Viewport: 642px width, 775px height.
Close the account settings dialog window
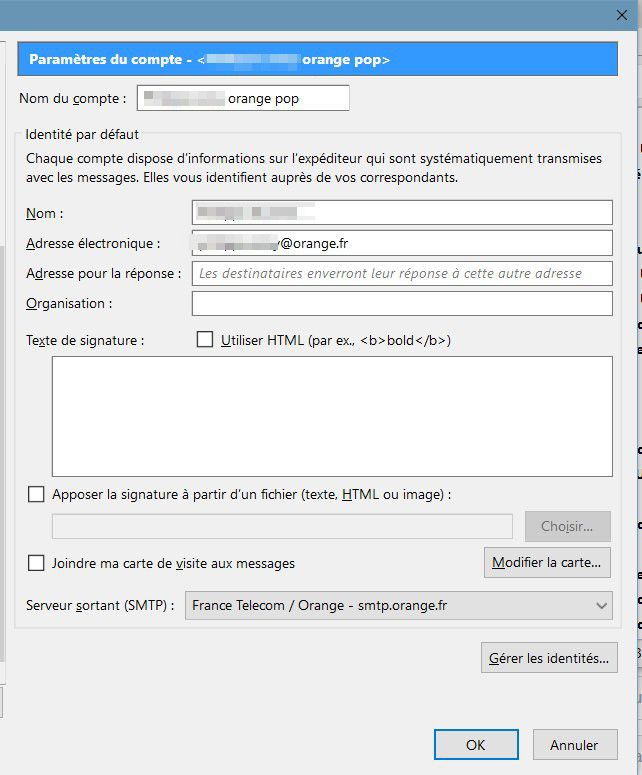click(x=621, y=14)
